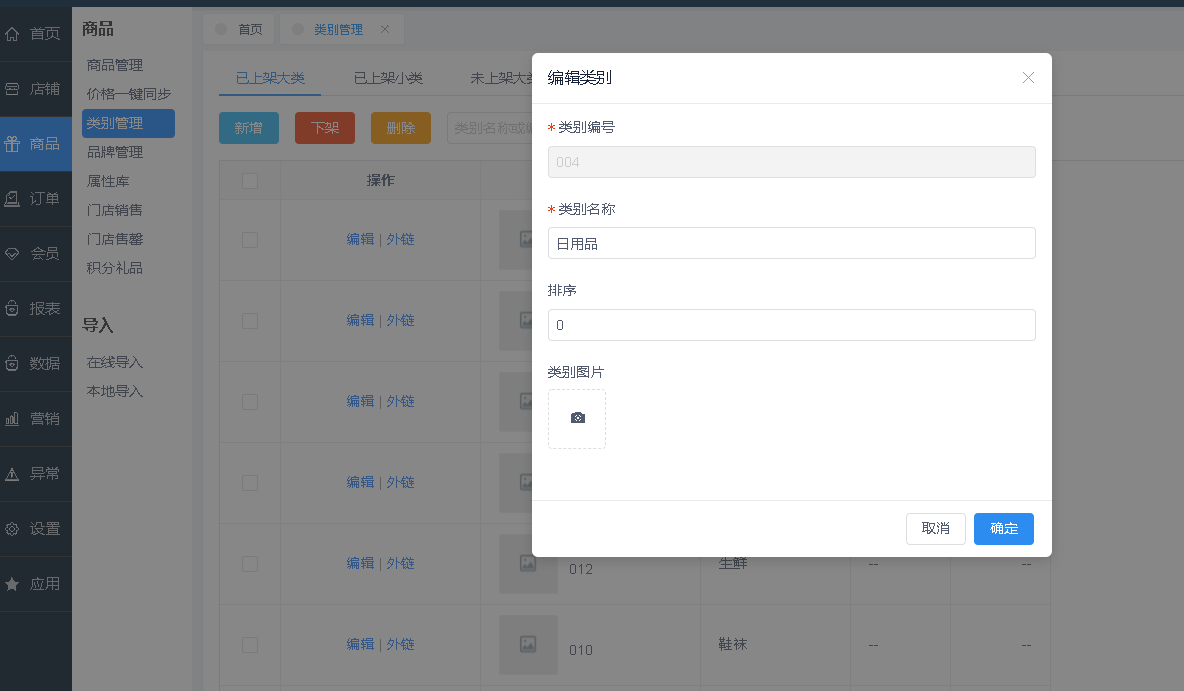Screen dimensions: 1184x691
Task: Click the disabled 类别编号 field 004
Action: tap(791, 162)
